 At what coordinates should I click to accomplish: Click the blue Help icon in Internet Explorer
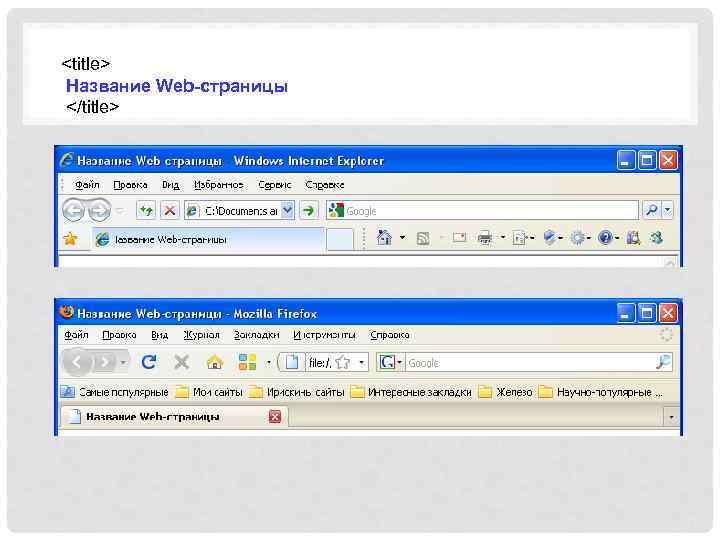pos(605,237)
